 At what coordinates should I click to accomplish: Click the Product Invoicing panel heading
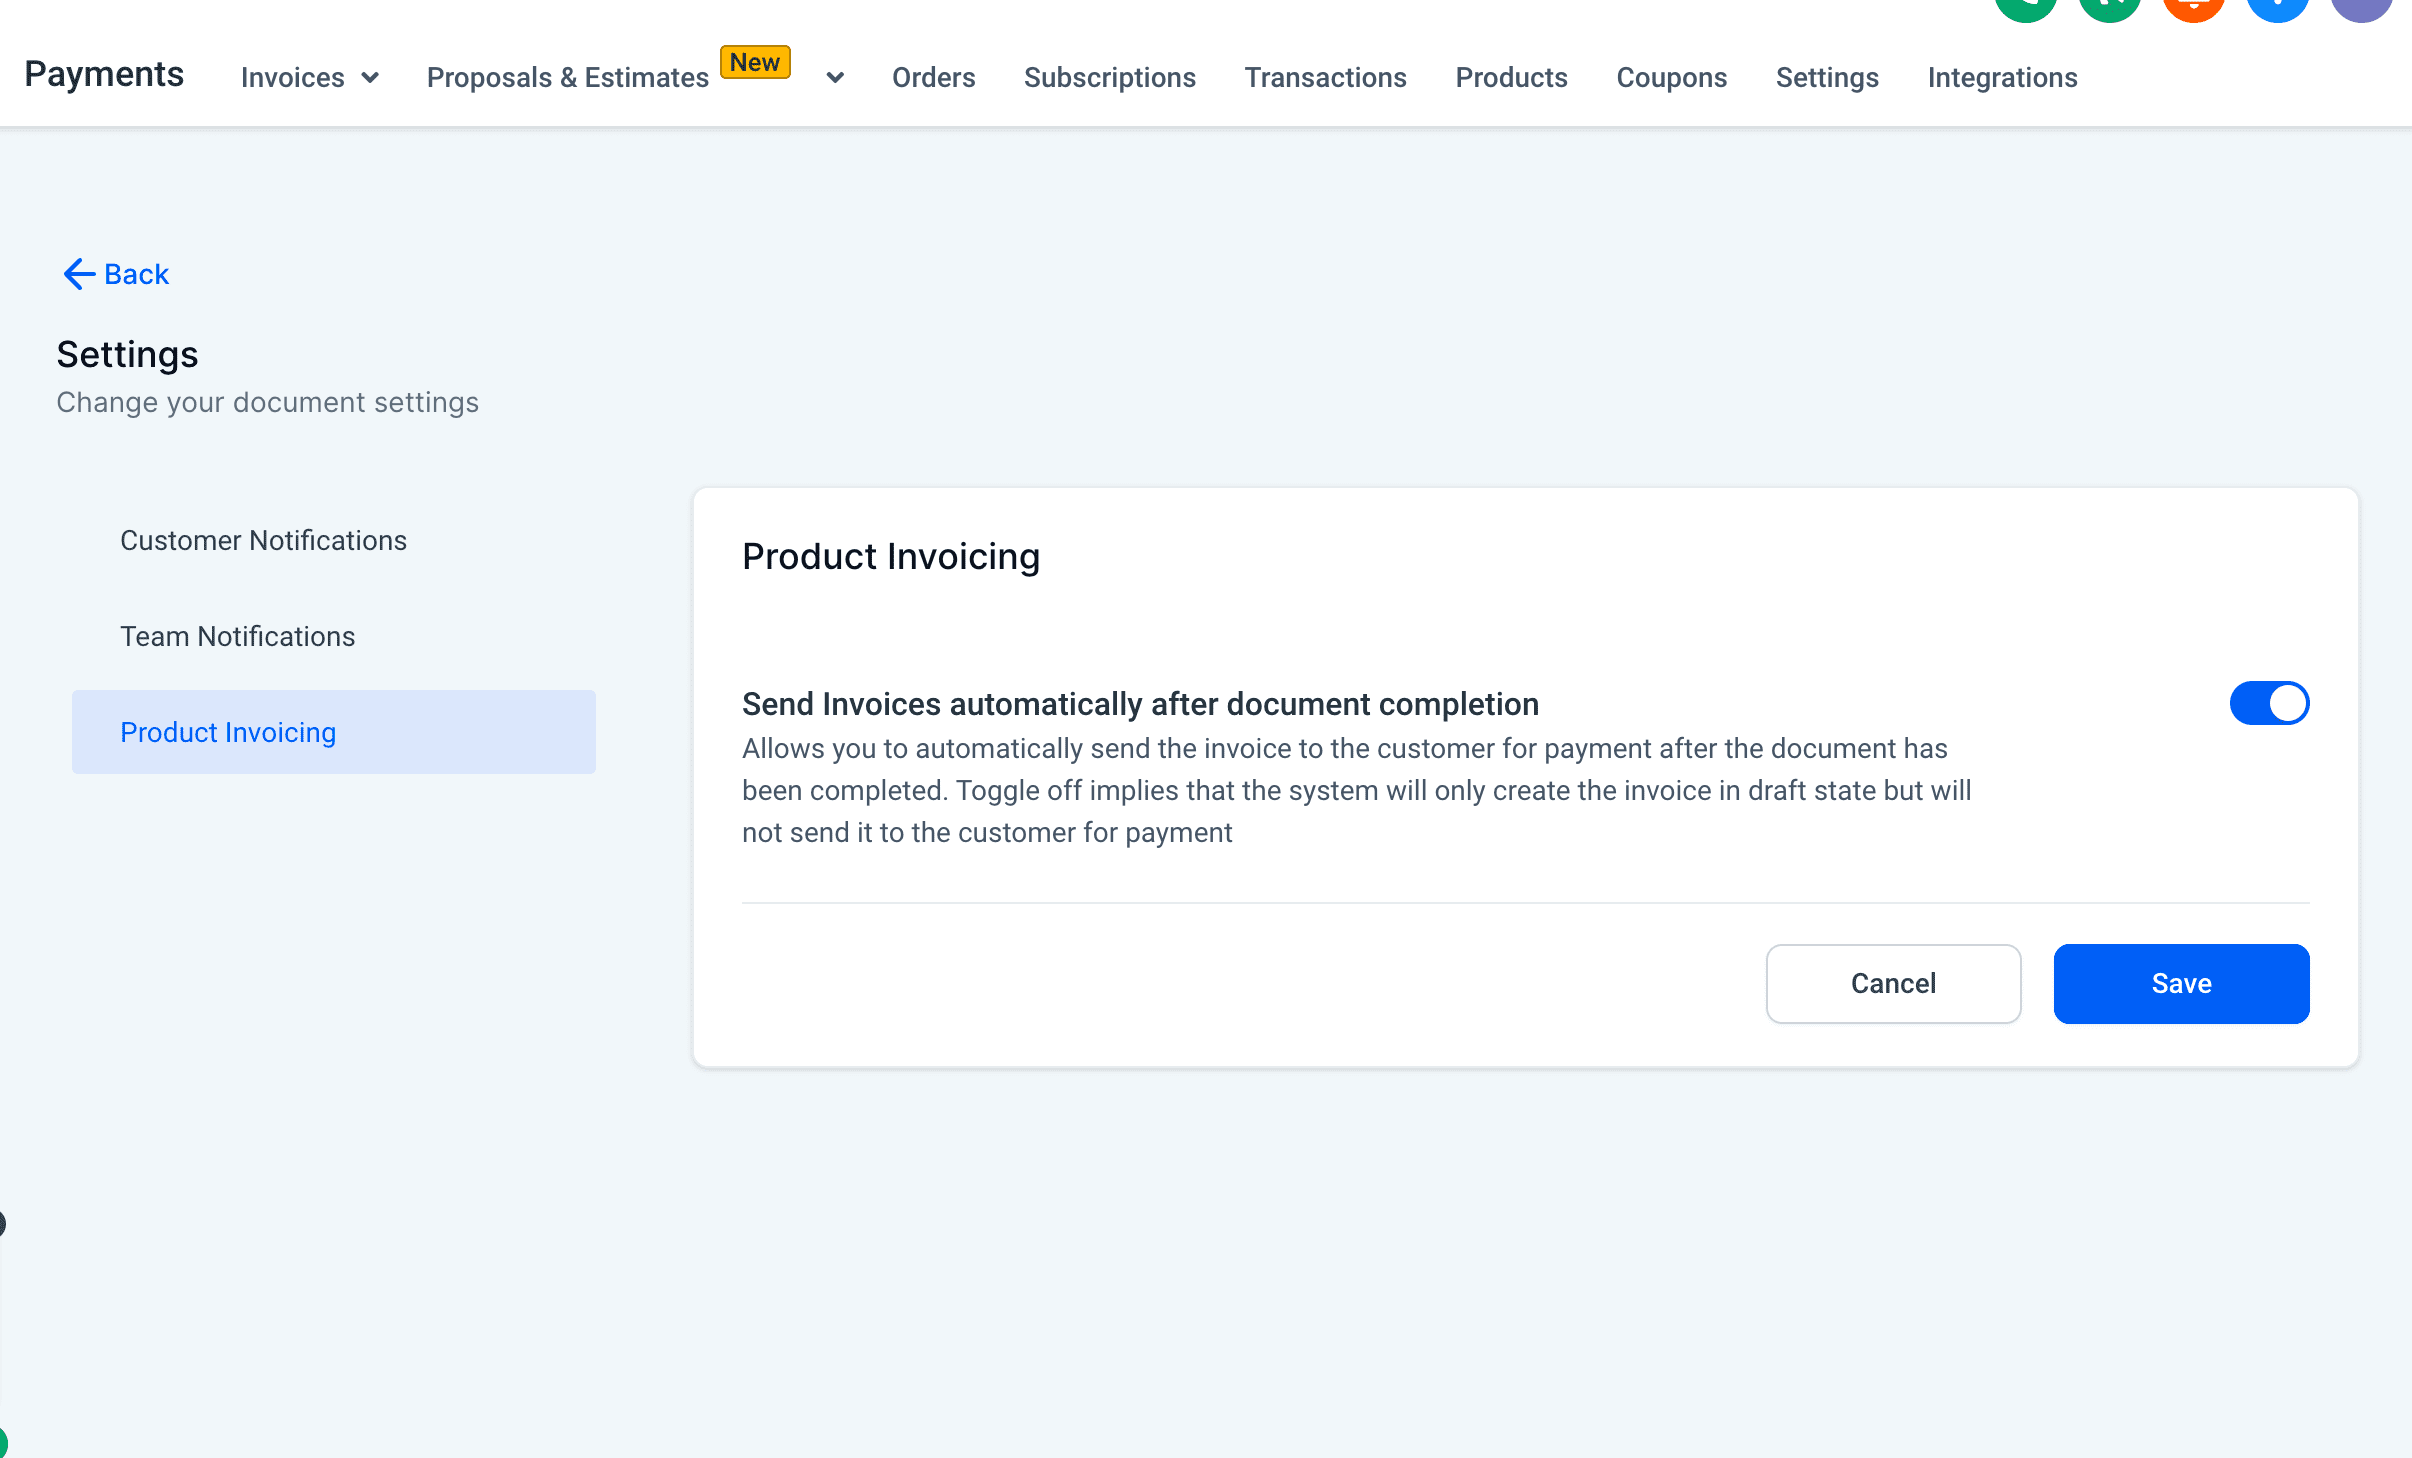click(891, 556)
